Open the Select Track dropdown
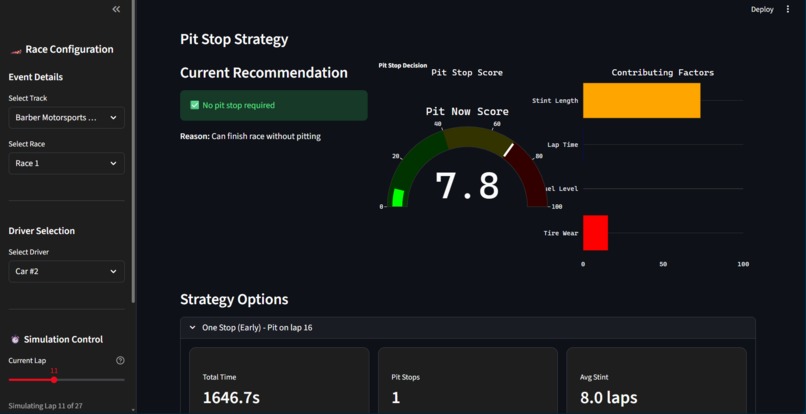Viewport: 806px width, 414px height. [x=66, y=117]
